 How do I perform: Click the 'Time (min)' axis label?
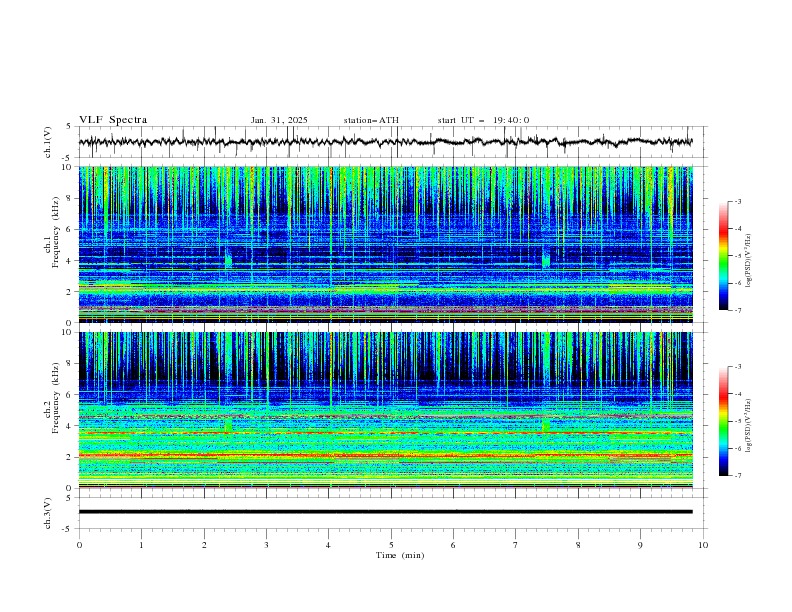(400, 555)
